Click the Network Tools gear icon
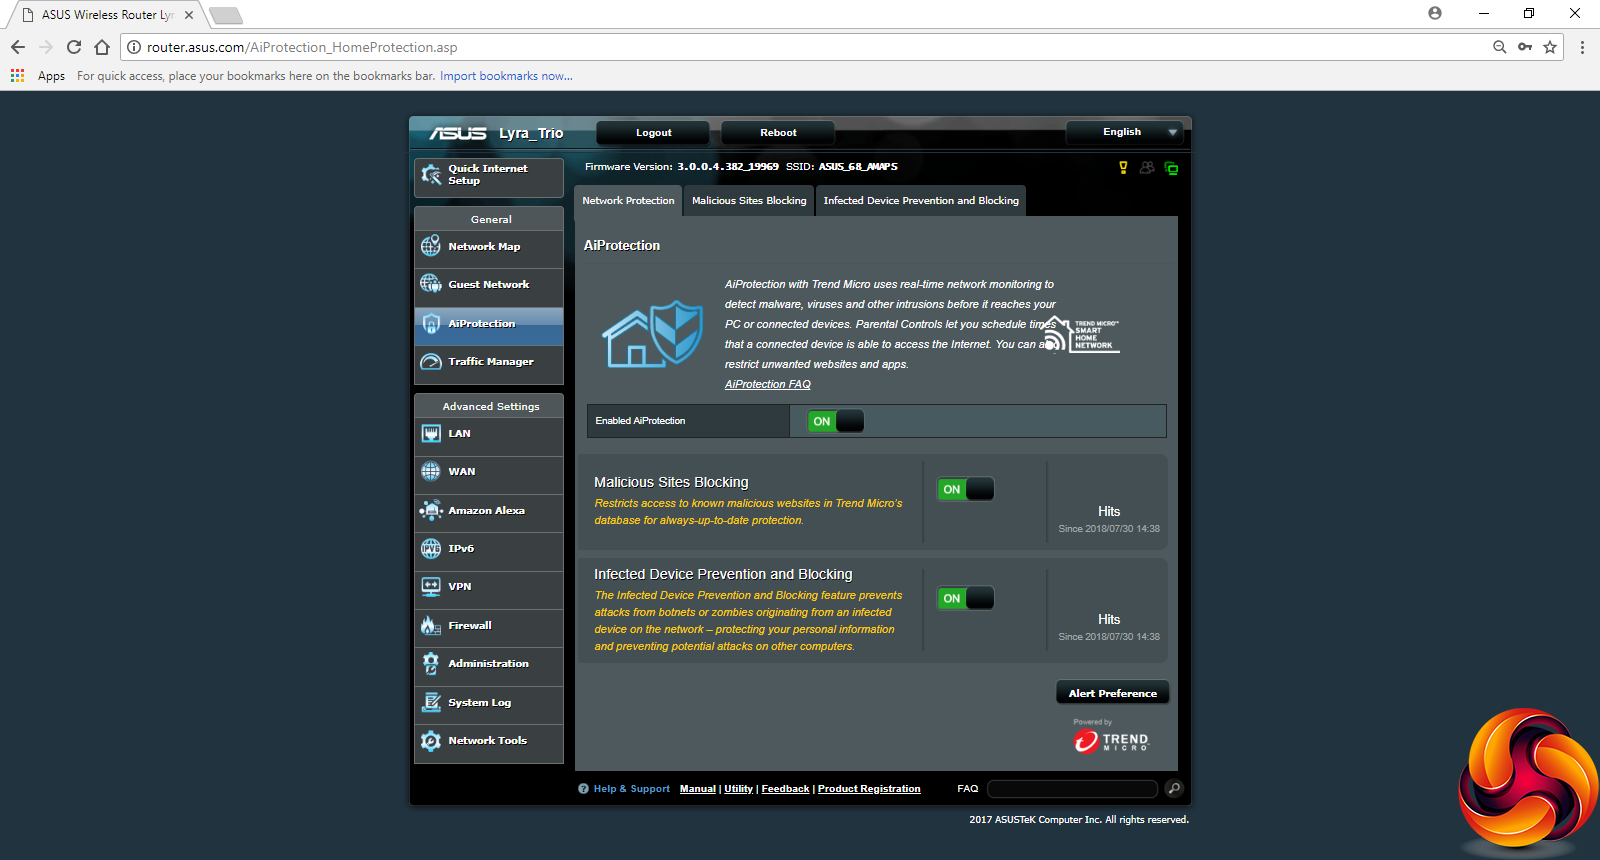Viewport: 1600px width, 860px height. [x=431, y=740]
